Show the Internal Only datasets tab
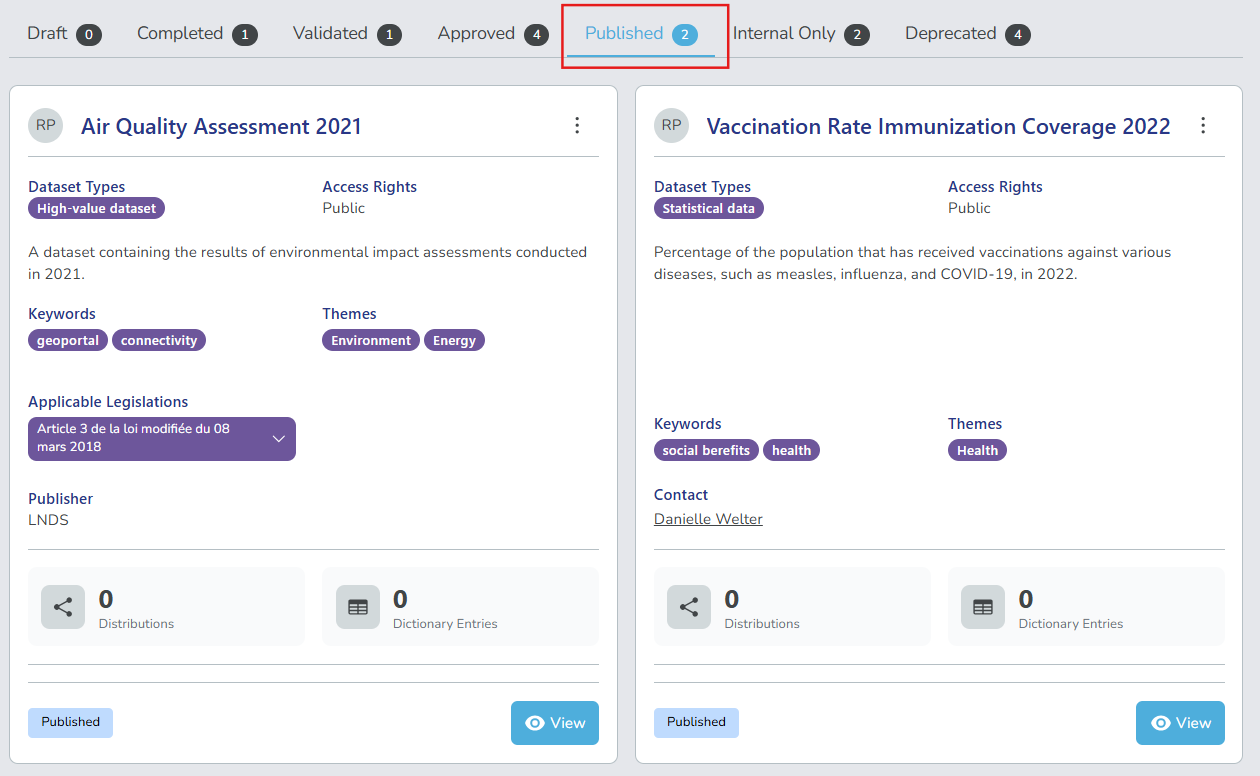The image size is (1260, 776). click(x=800, y=34)
